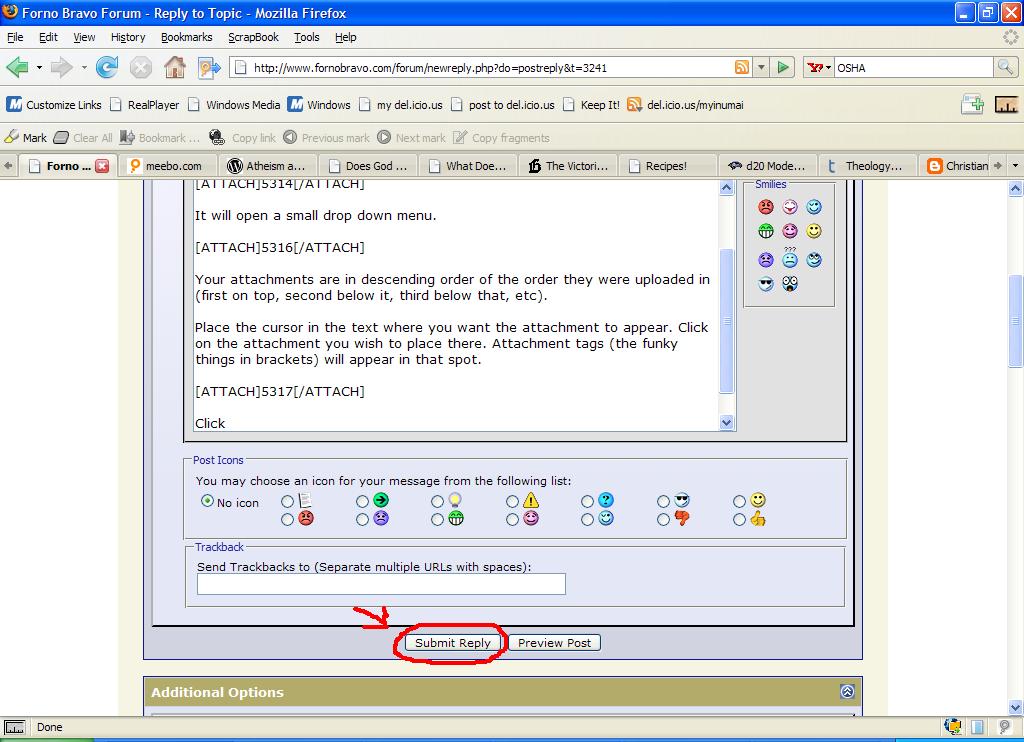Viewport: 1024px width, 742px height.
Task: Click the Submit Reply button
Action: [453, 643]
